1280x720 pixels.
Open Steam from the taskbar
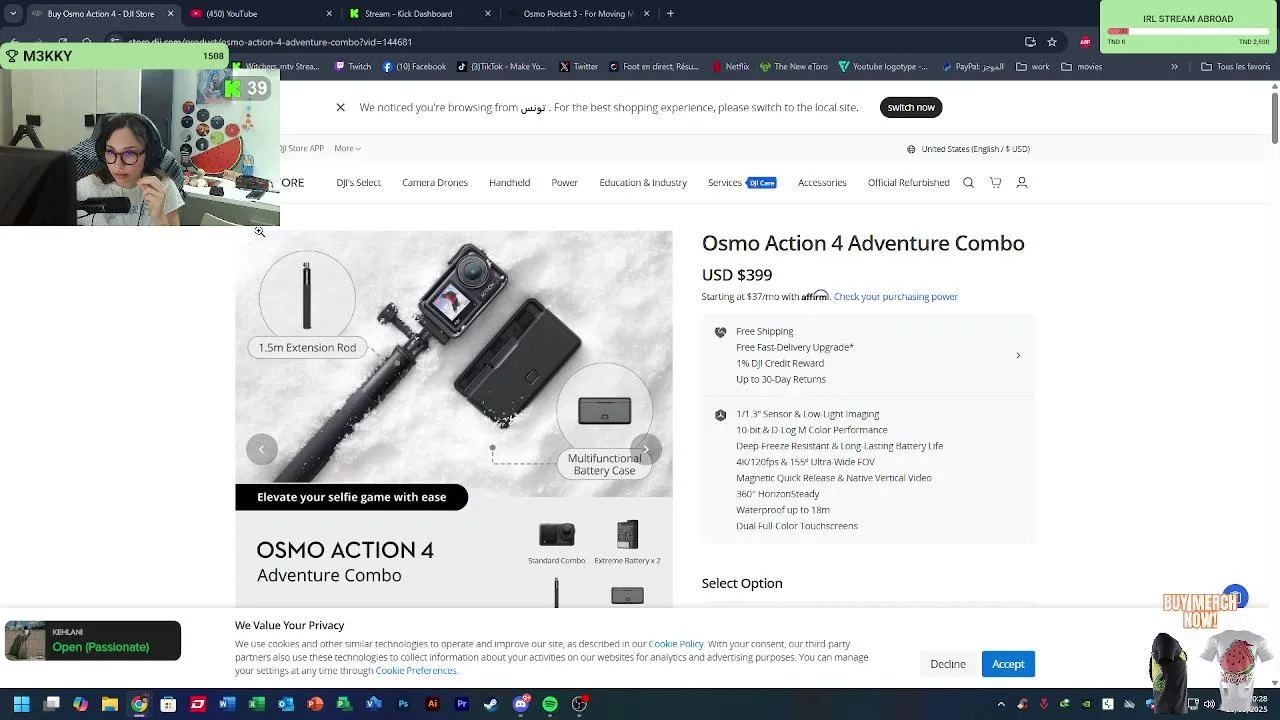pos(491,704)
